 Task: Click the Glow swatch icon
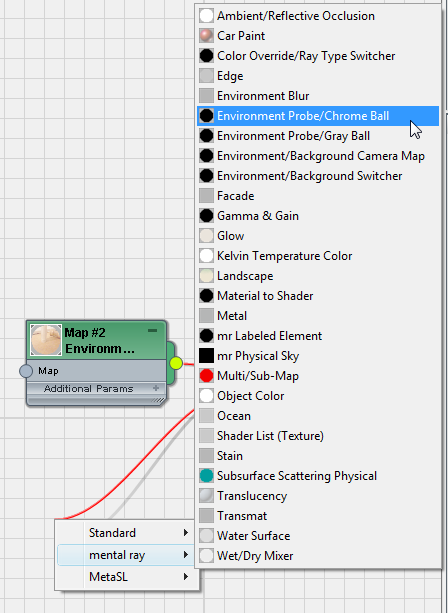coord(206,236)
